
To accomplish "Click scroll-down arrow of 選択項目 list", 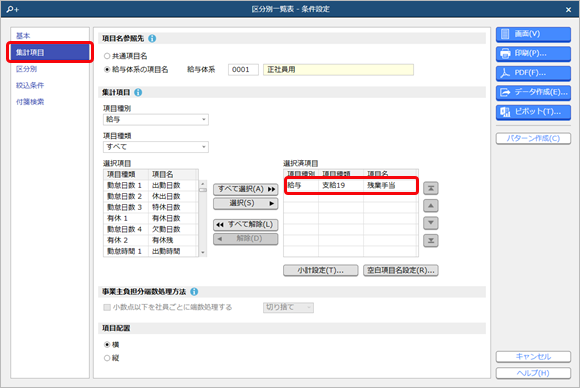I will pos(203,253).
